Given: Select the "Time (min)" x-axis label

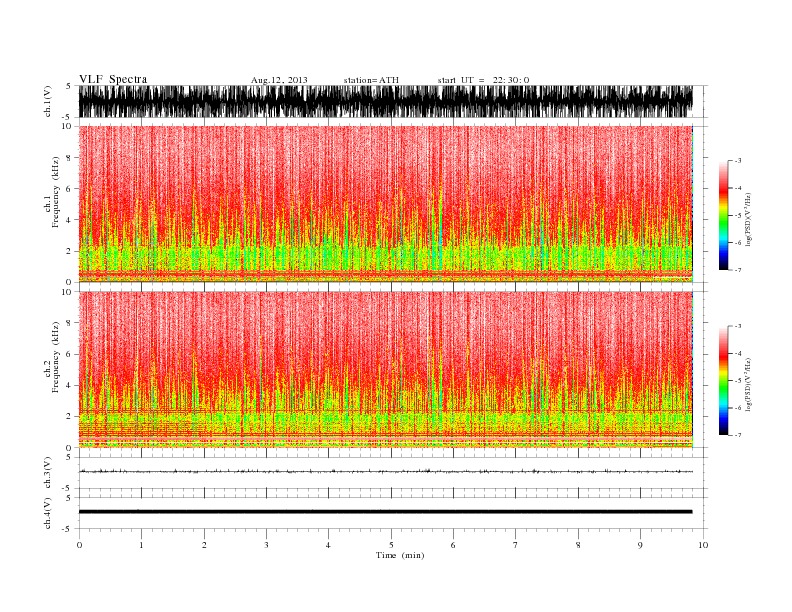Looking at the screenshot, I should [x=400, y=555].
